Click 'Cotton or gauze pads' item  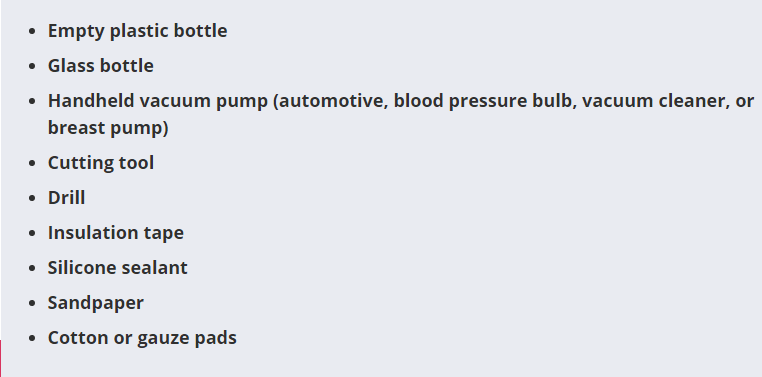click(142, 338)
